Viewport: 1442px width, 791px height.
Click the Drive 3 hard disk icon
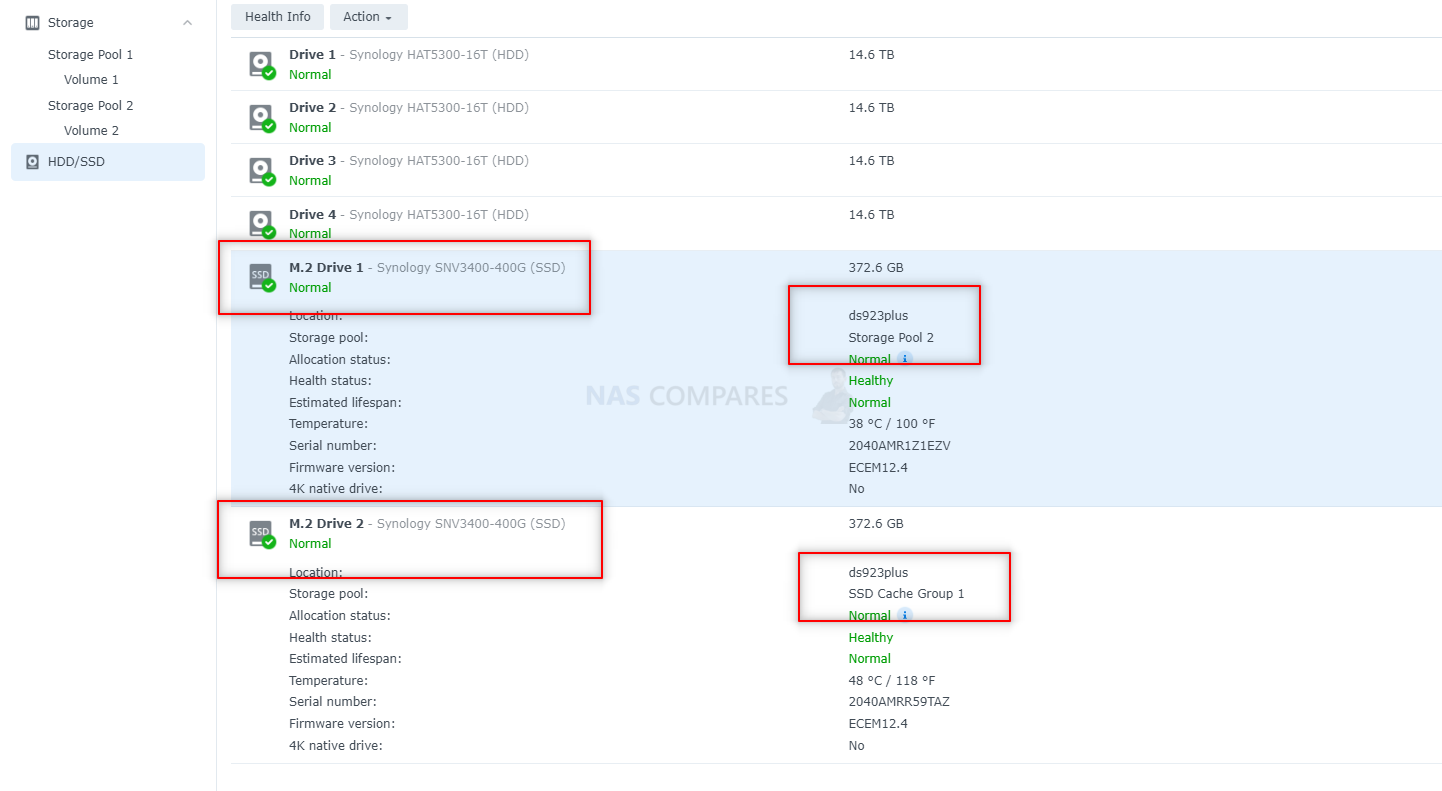[x=261, y=171]
